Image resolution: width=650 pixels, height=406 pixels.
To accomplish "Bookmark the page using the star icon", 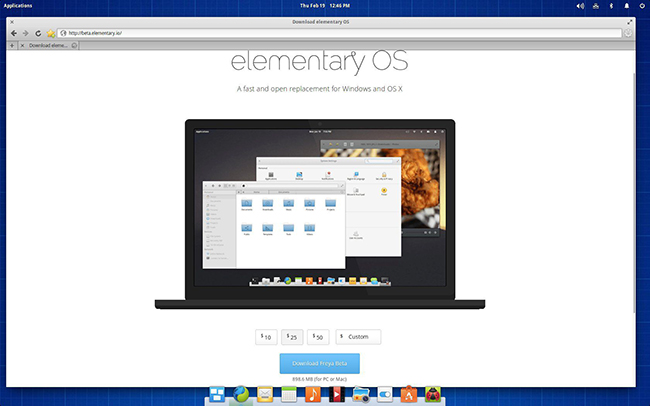I will coord(51,33).
